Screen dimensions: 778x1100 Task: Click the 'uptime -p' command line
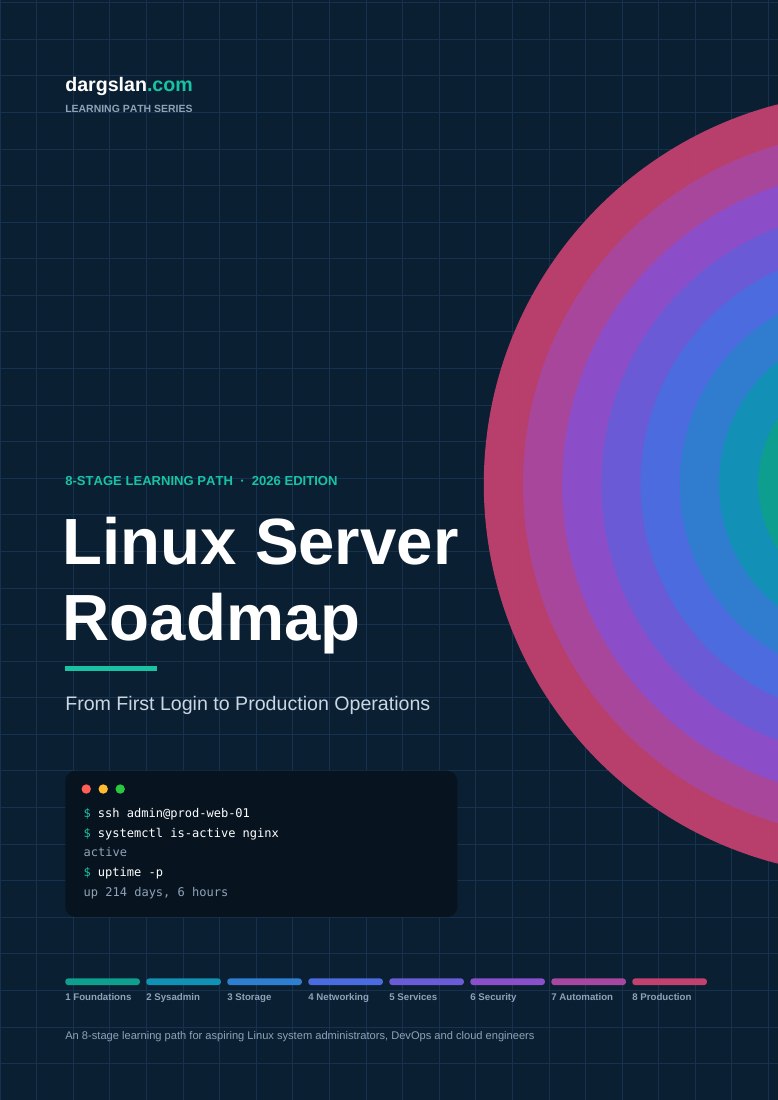click(123, 872)
